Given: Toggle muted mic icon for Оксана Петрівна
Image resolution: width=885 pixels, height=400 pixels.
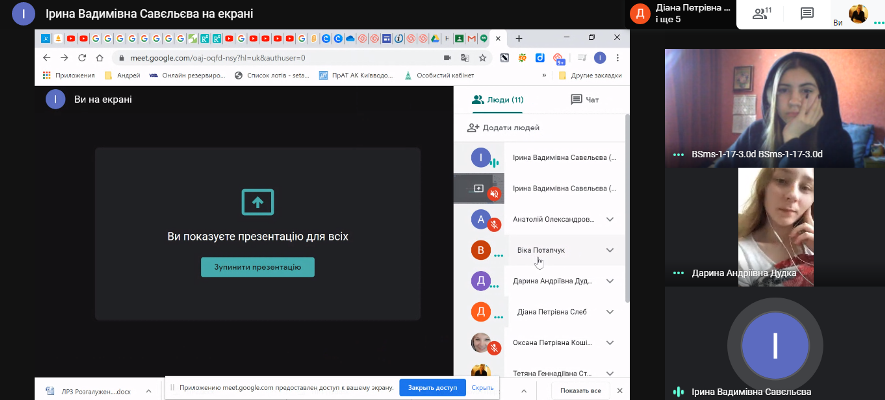Looking at the screenshot, I should [493, 347].
